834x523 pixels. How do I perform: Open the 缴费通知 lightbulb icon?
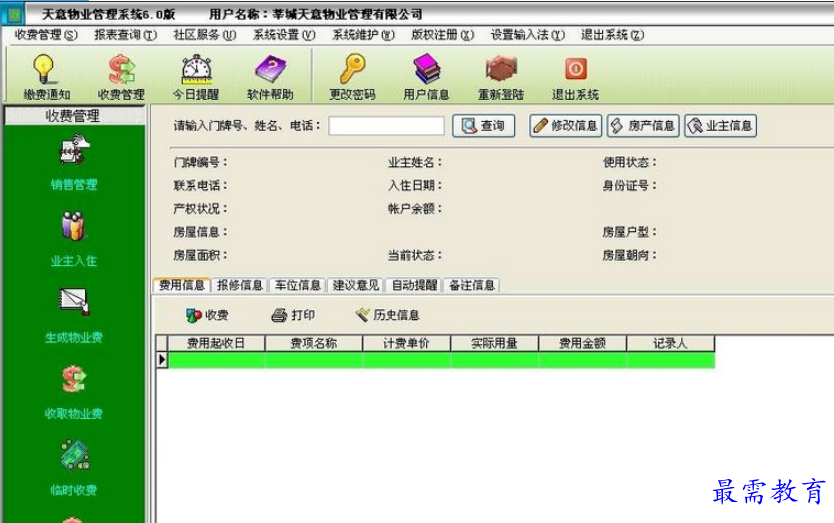click(x=46, y=77)
